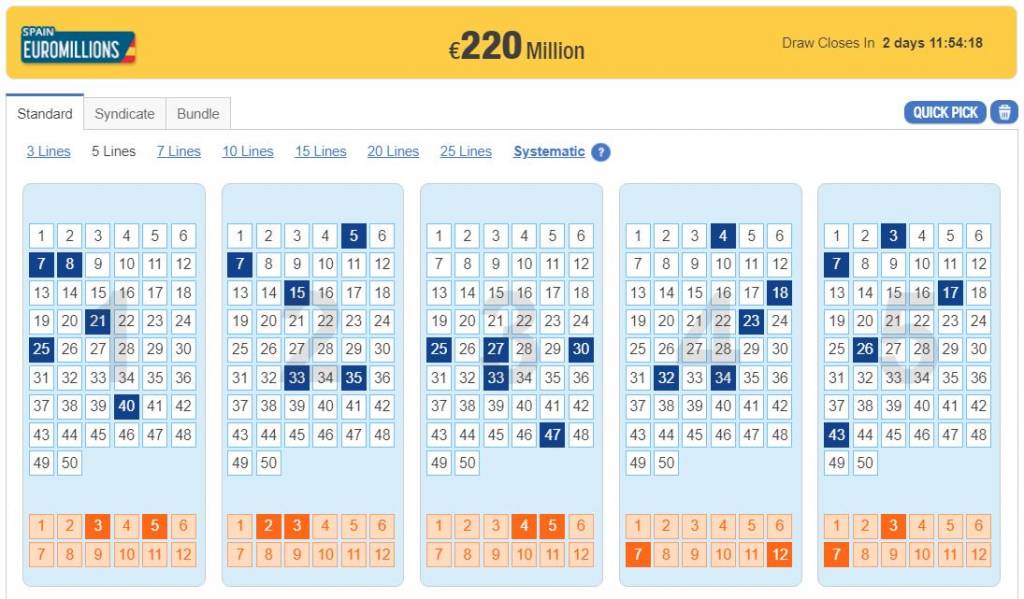1024x599 pixels.
Task: Click the 25 Lines link
Action: pyautogui.click(x=466, y=152)
